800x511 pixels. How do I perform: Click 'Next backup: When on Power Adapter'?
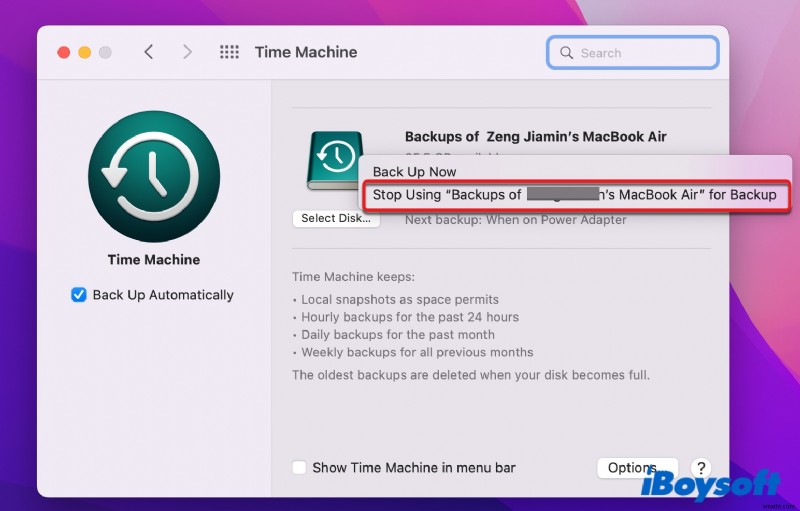tap(516, 220)
